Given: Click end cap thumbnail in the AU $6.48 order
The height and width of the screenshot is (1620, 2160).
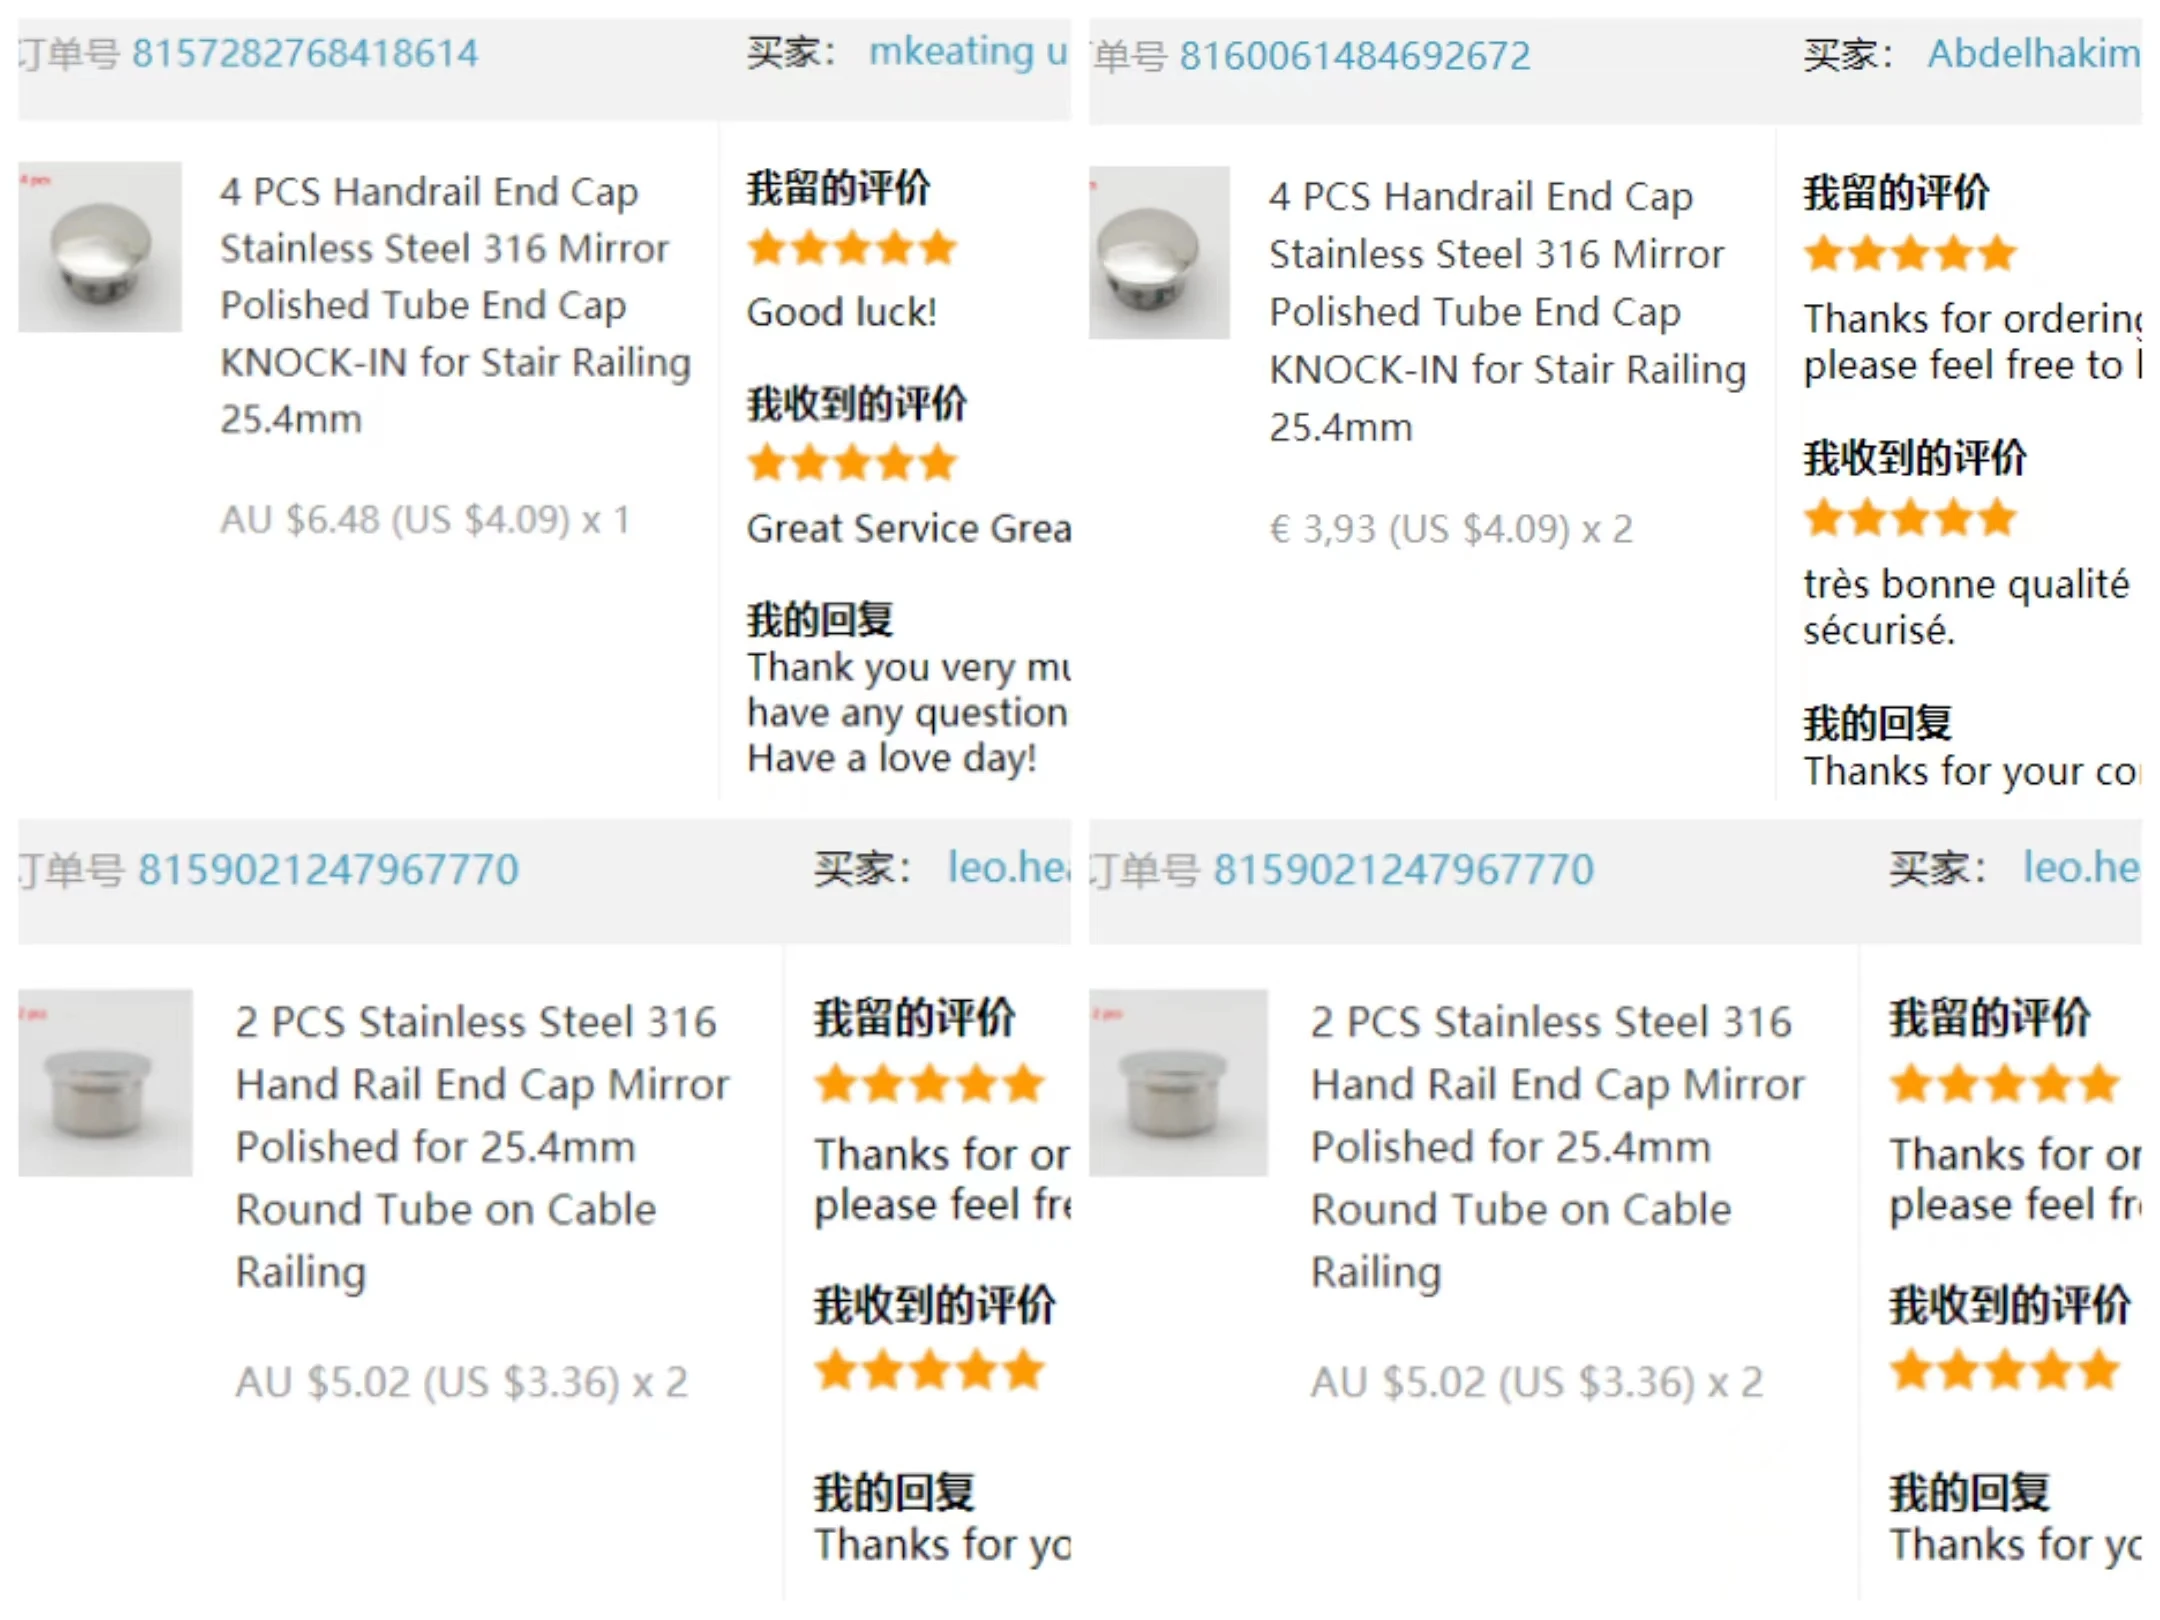Looking at the screenshot, I should tap(100, 247).
